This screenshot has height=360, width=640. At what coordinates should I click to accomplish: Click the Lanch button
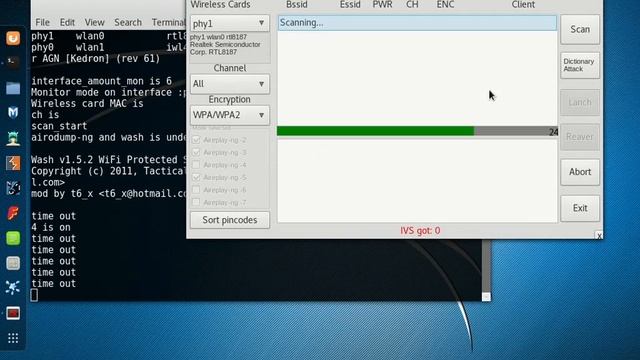click(x=580, y=102)
